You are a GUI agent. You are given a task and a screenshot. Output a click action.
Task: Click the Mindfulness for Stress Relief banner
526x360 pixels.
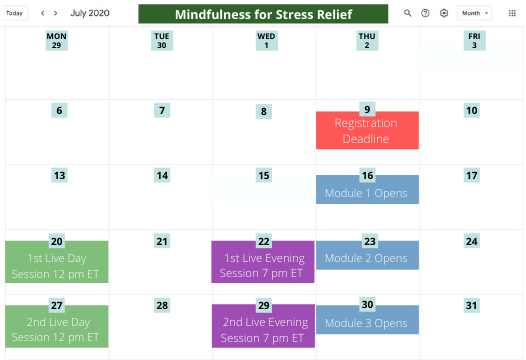pos(263,14)
